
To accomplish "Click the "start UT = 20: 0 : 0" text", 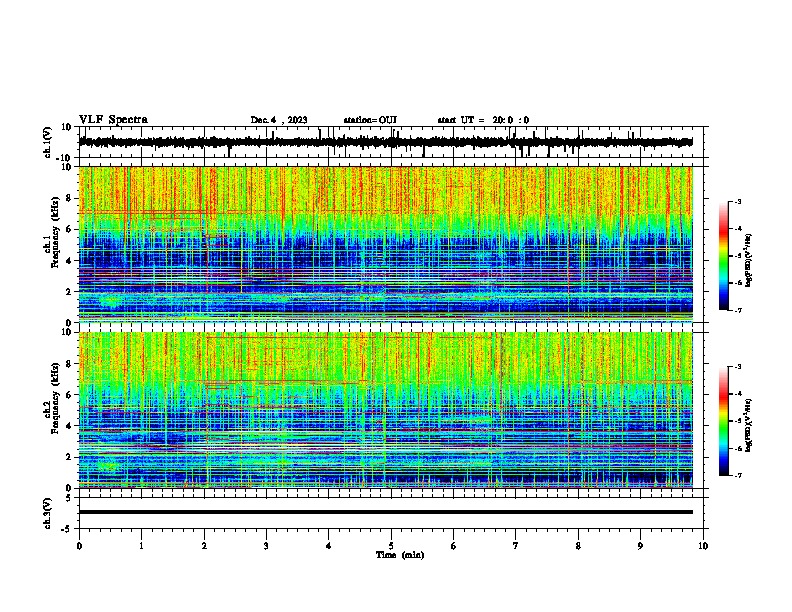I will (483, 120).
